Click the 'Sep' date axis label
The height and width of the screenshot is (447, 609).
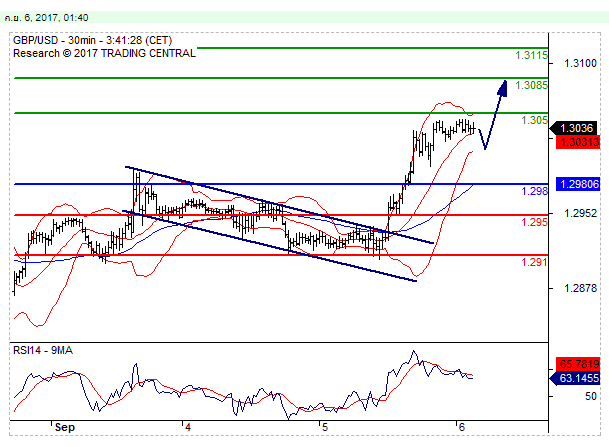pos(64,427)
